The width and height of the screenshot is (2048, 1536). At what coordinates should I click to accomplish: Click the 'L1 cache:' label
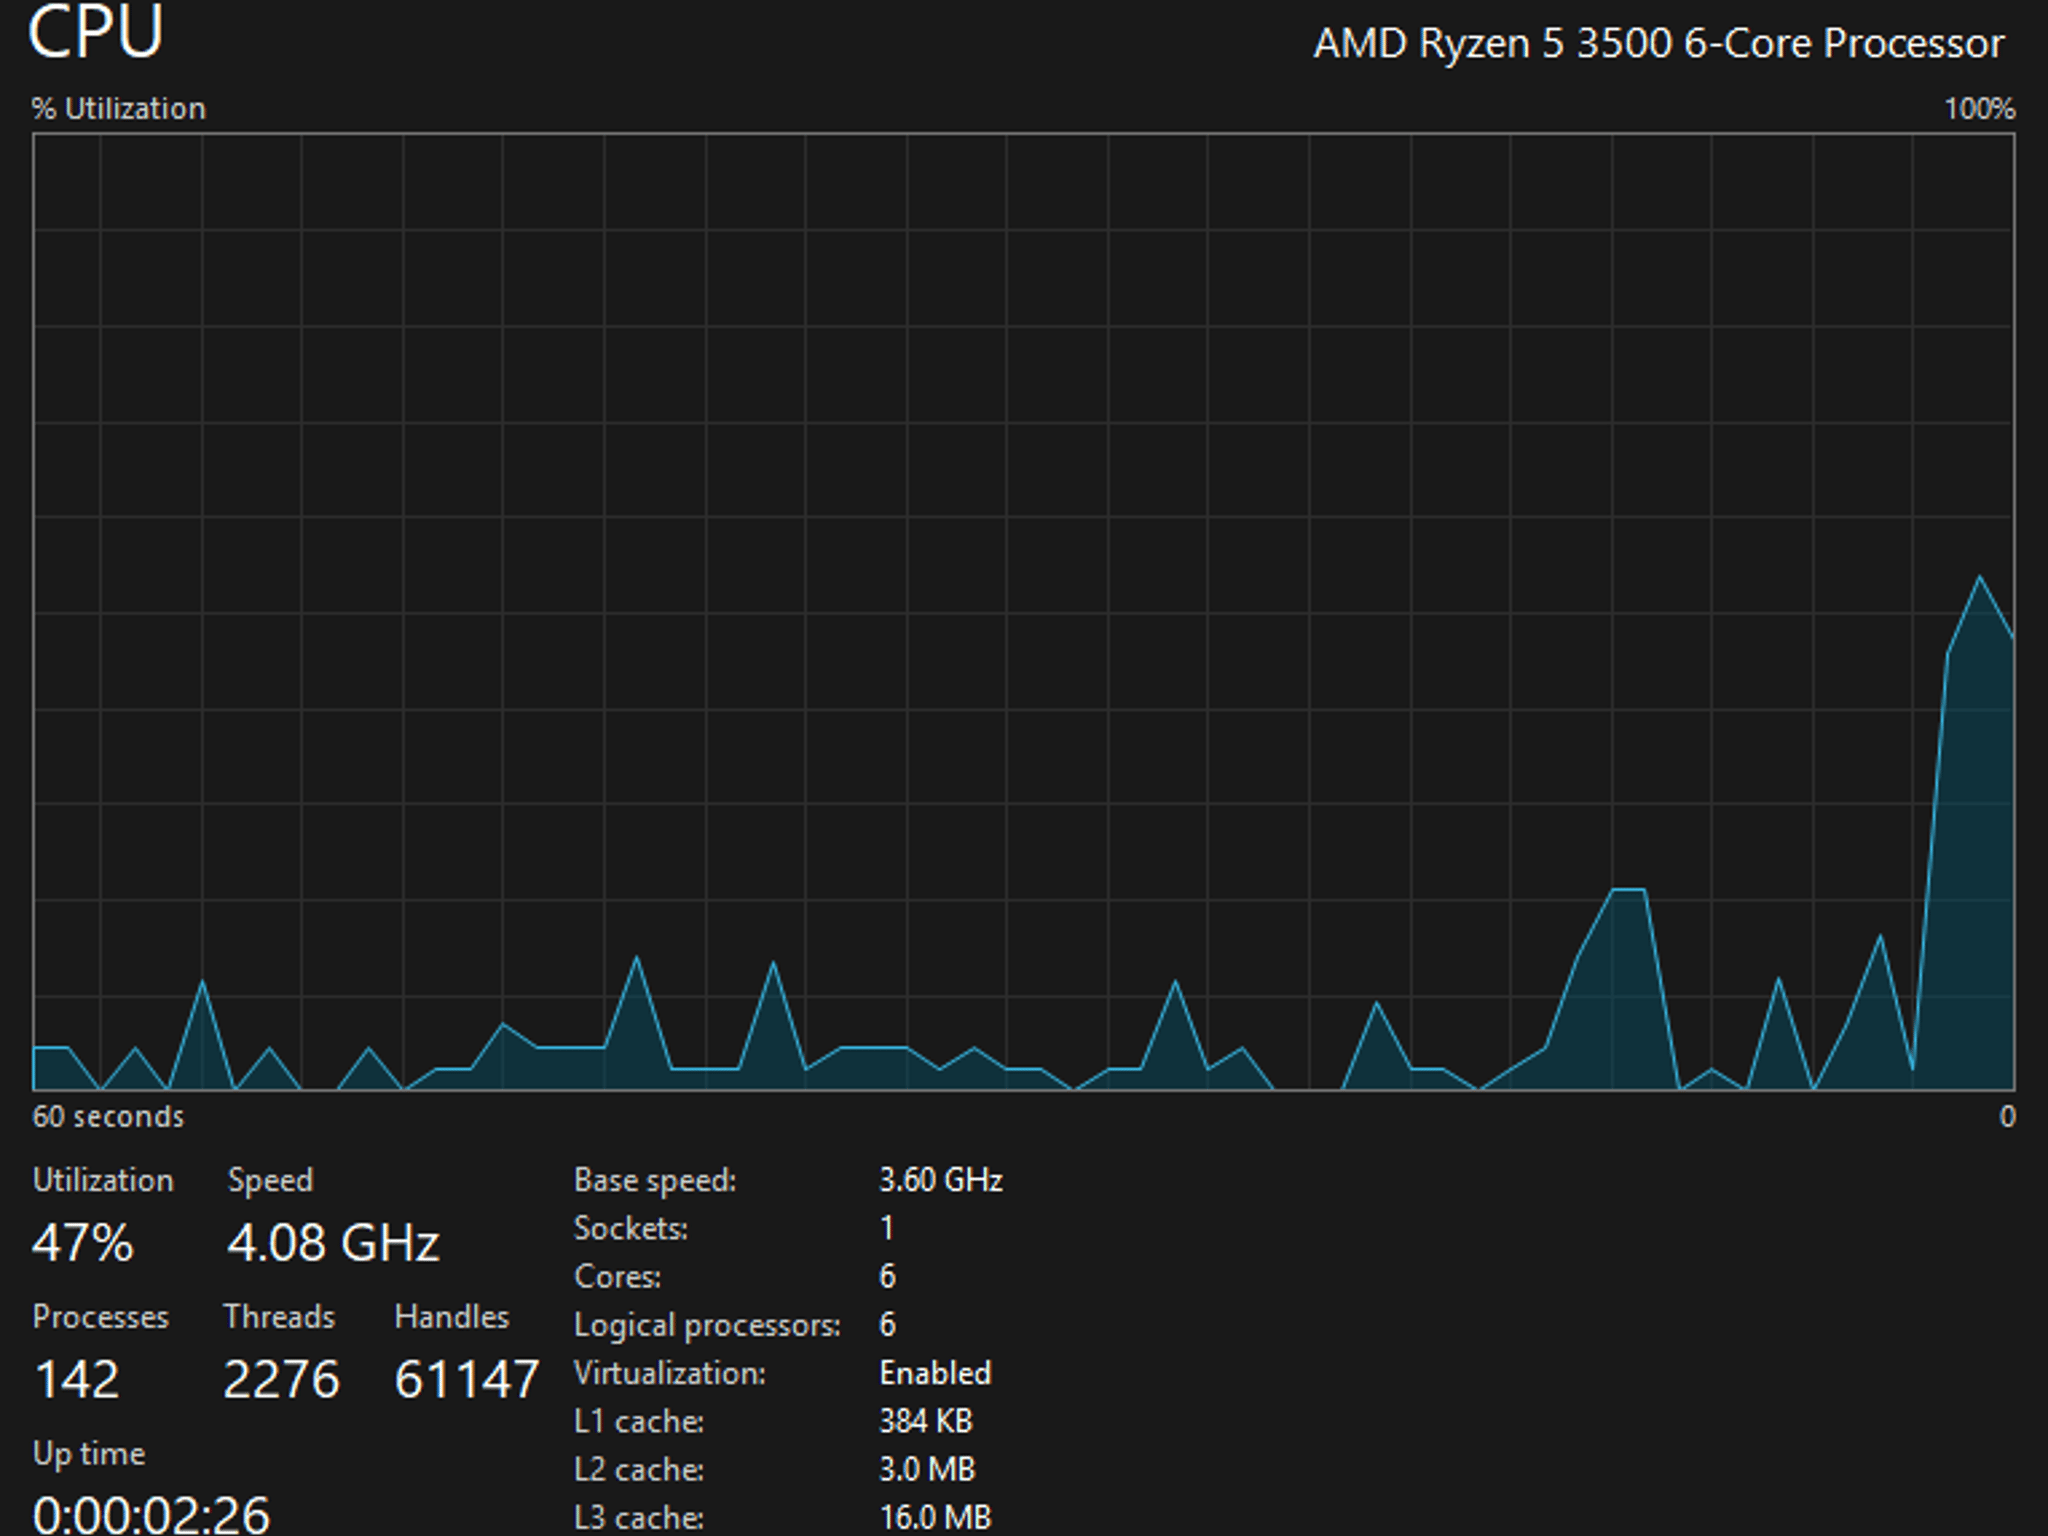tap(639, 1422)
